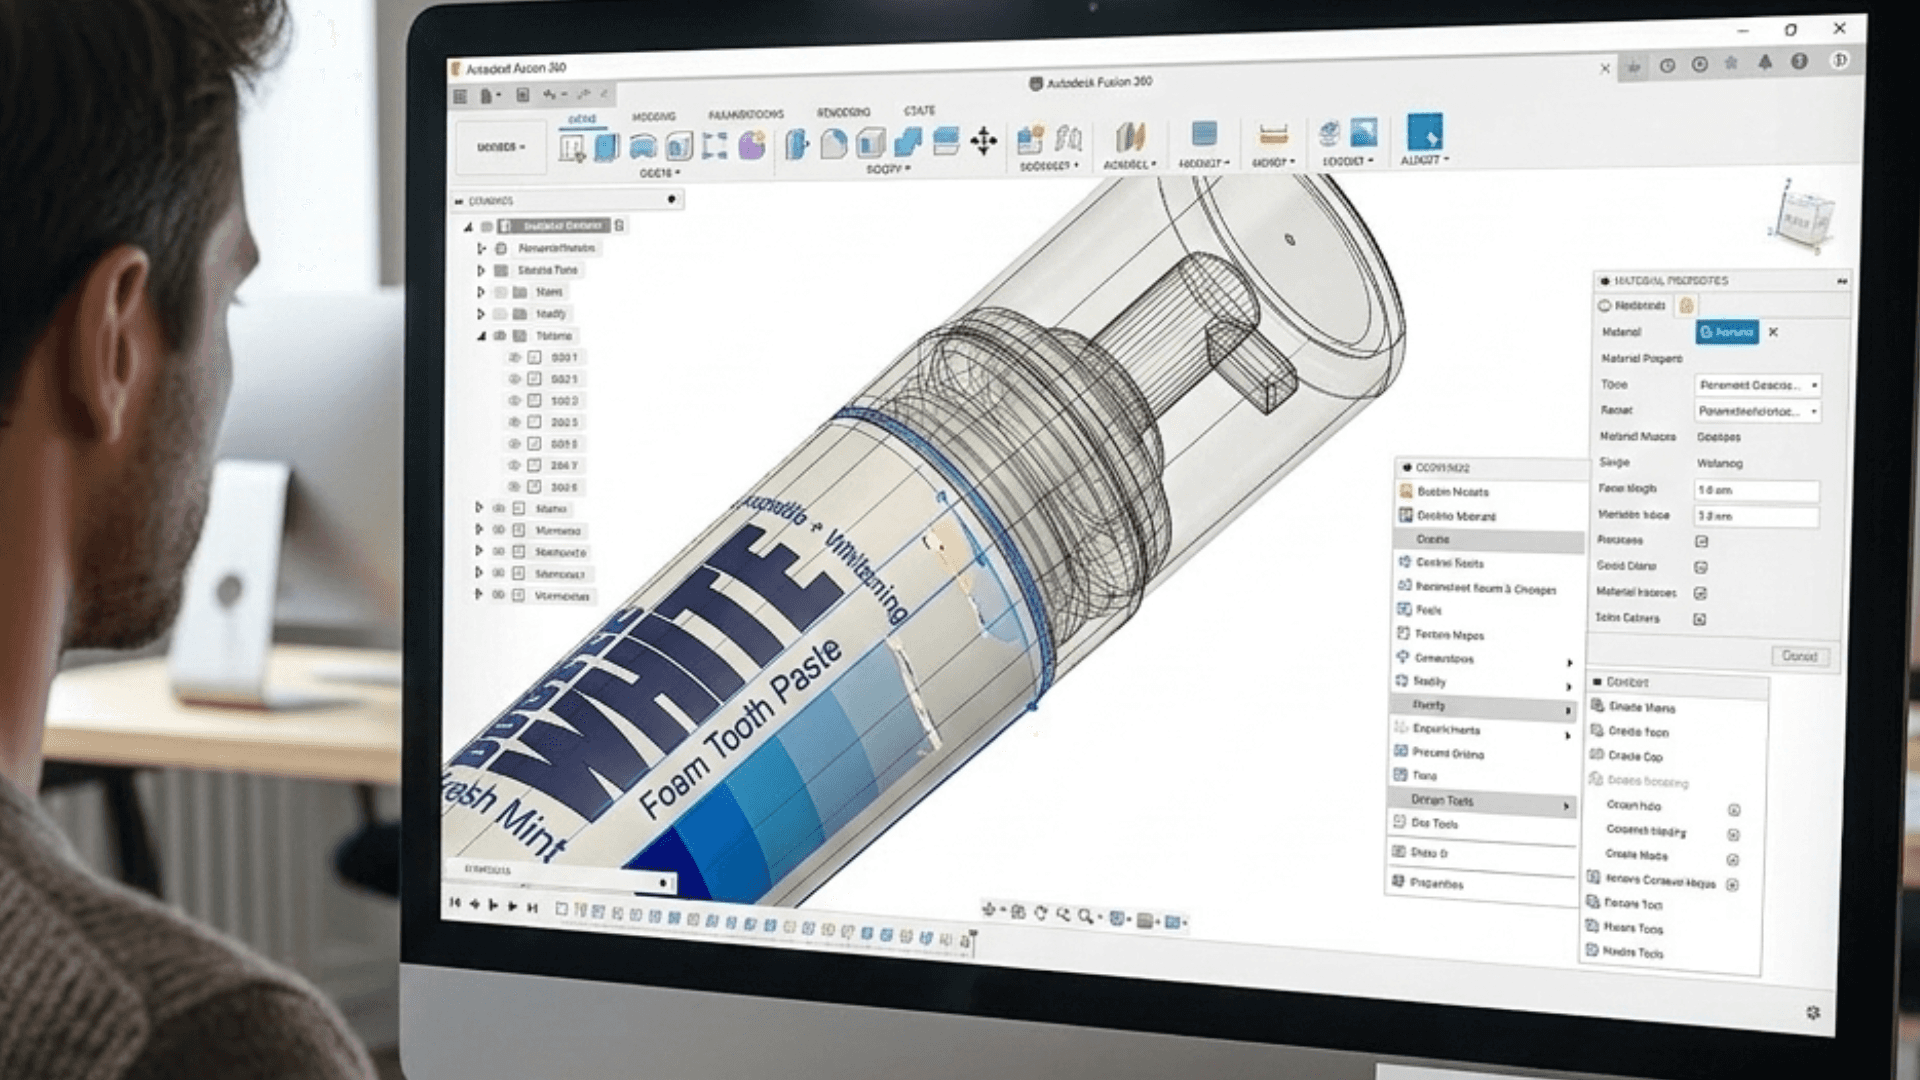This screenshot has height=1080, width=1920.
Task: Click the purple sphere form icon
Action: (752, 146)
